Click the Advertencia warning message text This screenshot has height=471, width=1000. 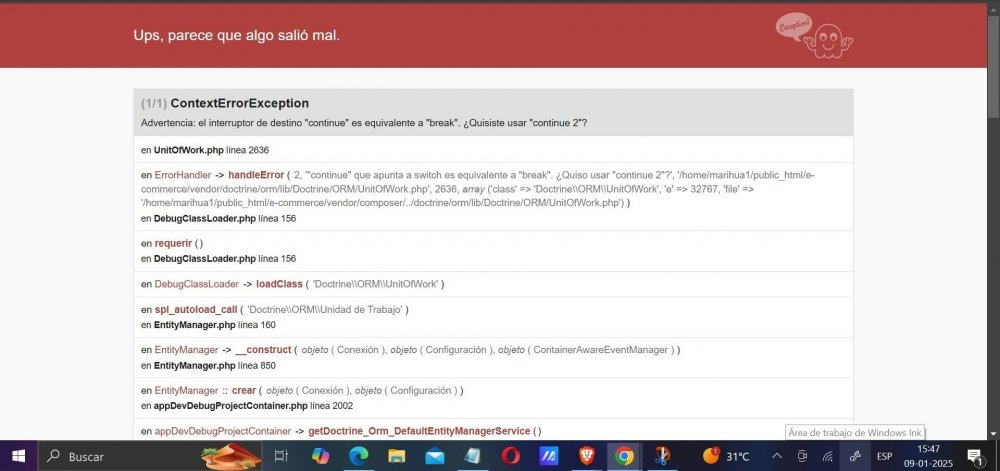364,123
